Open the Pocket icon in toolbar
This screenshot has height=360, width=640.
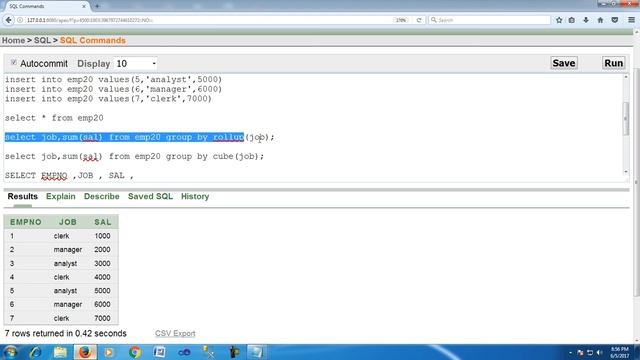[614, 20]
